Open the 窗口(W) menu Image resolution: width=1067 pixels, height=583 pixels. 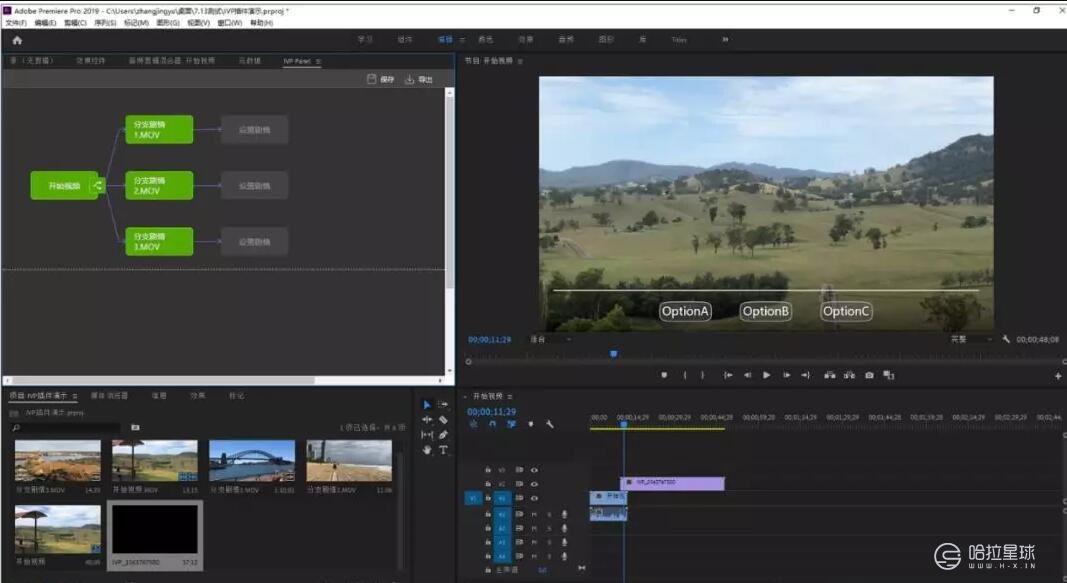[230, 23]
